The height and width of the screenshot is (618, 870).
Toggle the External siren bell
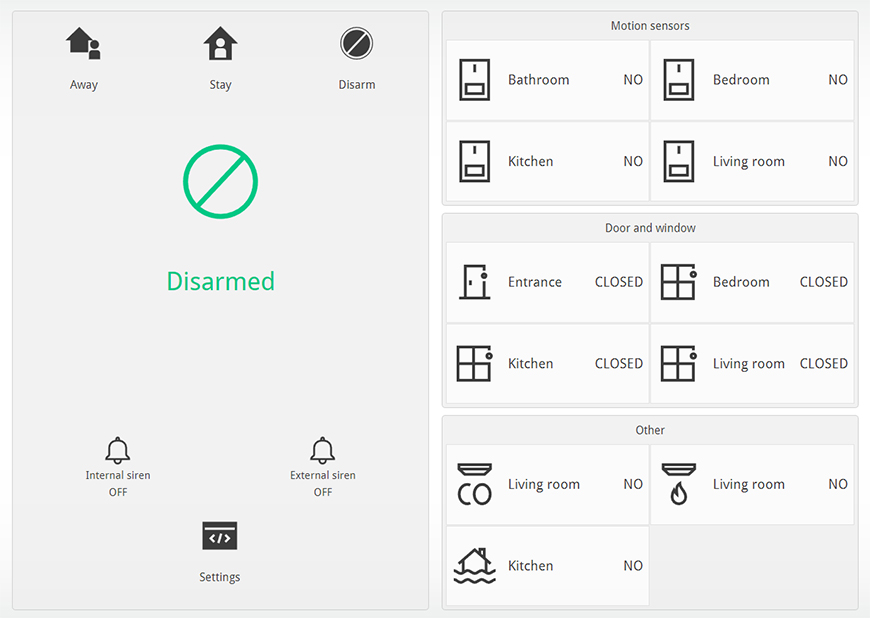322,451
